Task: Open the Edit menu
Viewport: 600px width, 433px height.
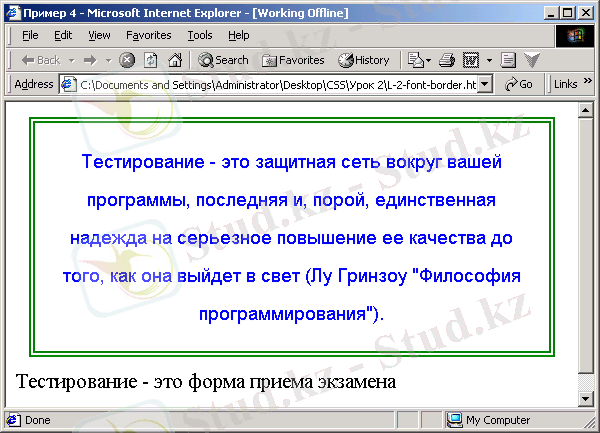Action: (x=63, y=35)
